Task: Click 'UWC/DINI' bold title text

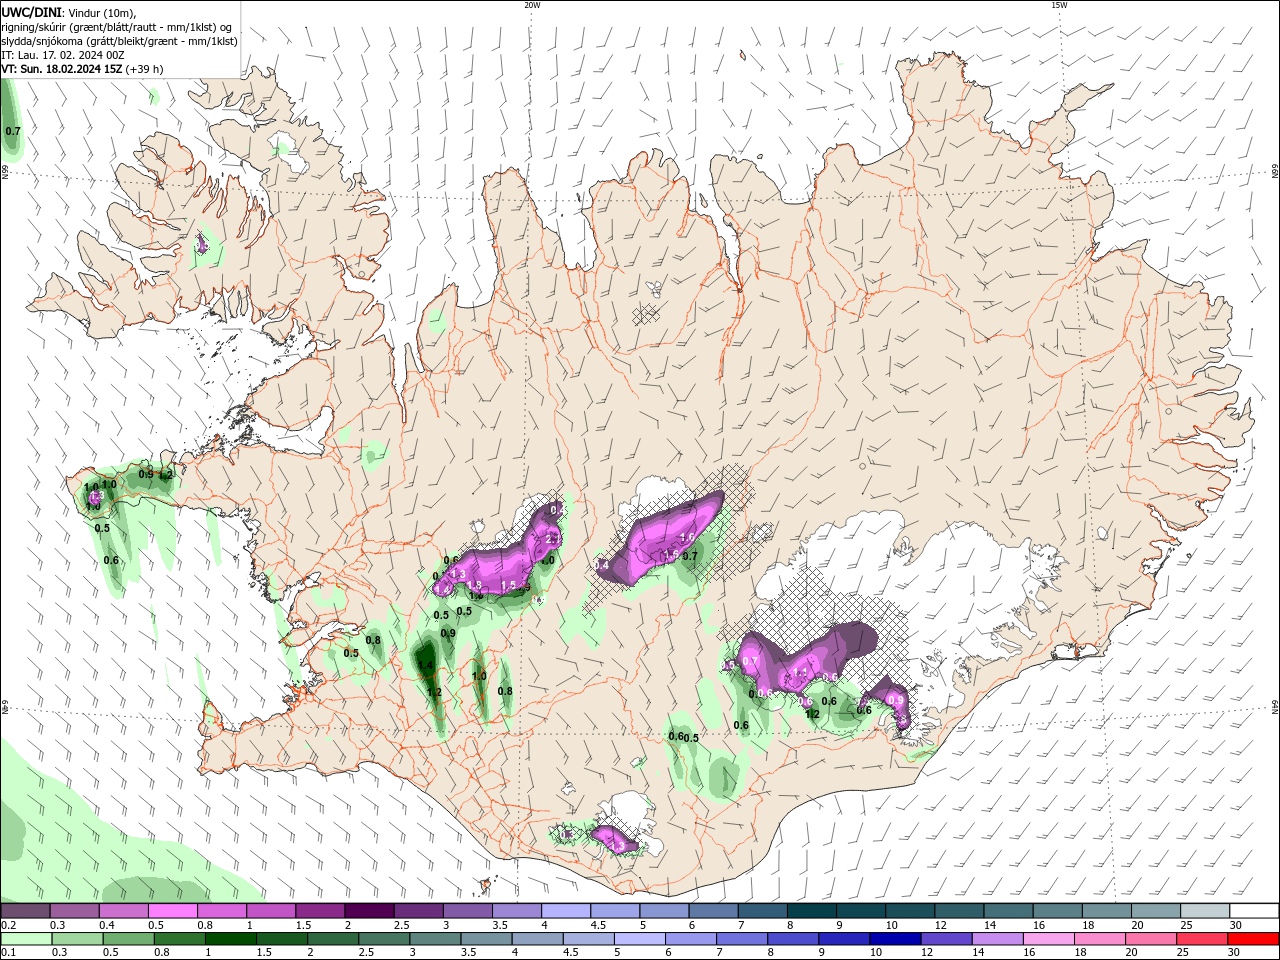Action: point(31,12)
